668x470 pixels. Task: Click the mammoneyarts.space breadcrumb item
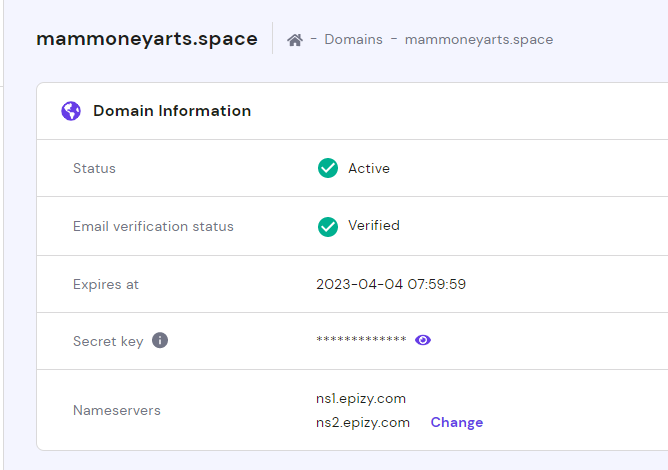tap(479, 40)
